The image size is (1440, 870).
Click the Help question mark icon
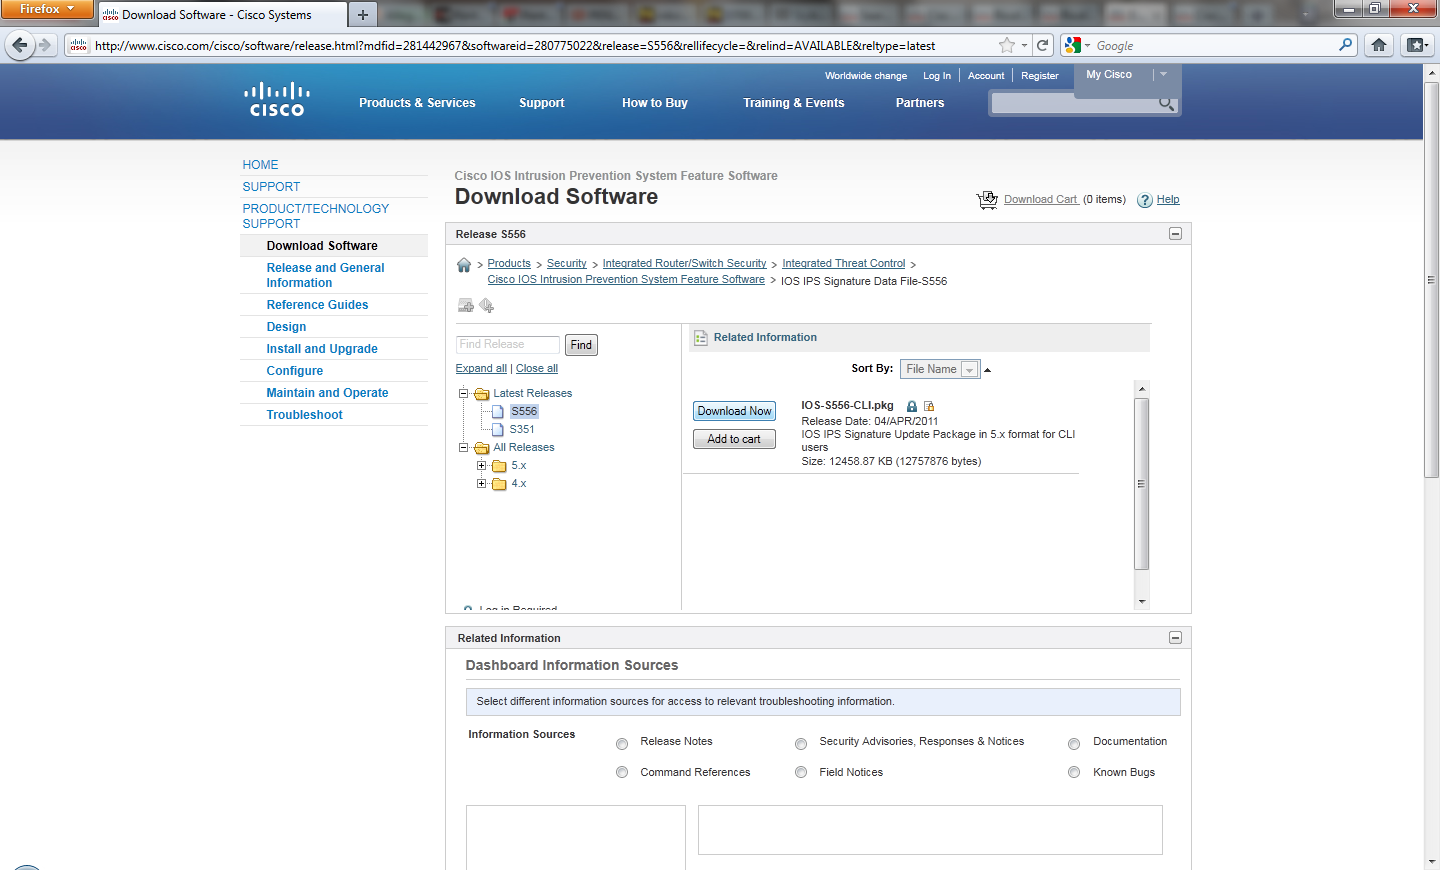[x=1145, y=200]
